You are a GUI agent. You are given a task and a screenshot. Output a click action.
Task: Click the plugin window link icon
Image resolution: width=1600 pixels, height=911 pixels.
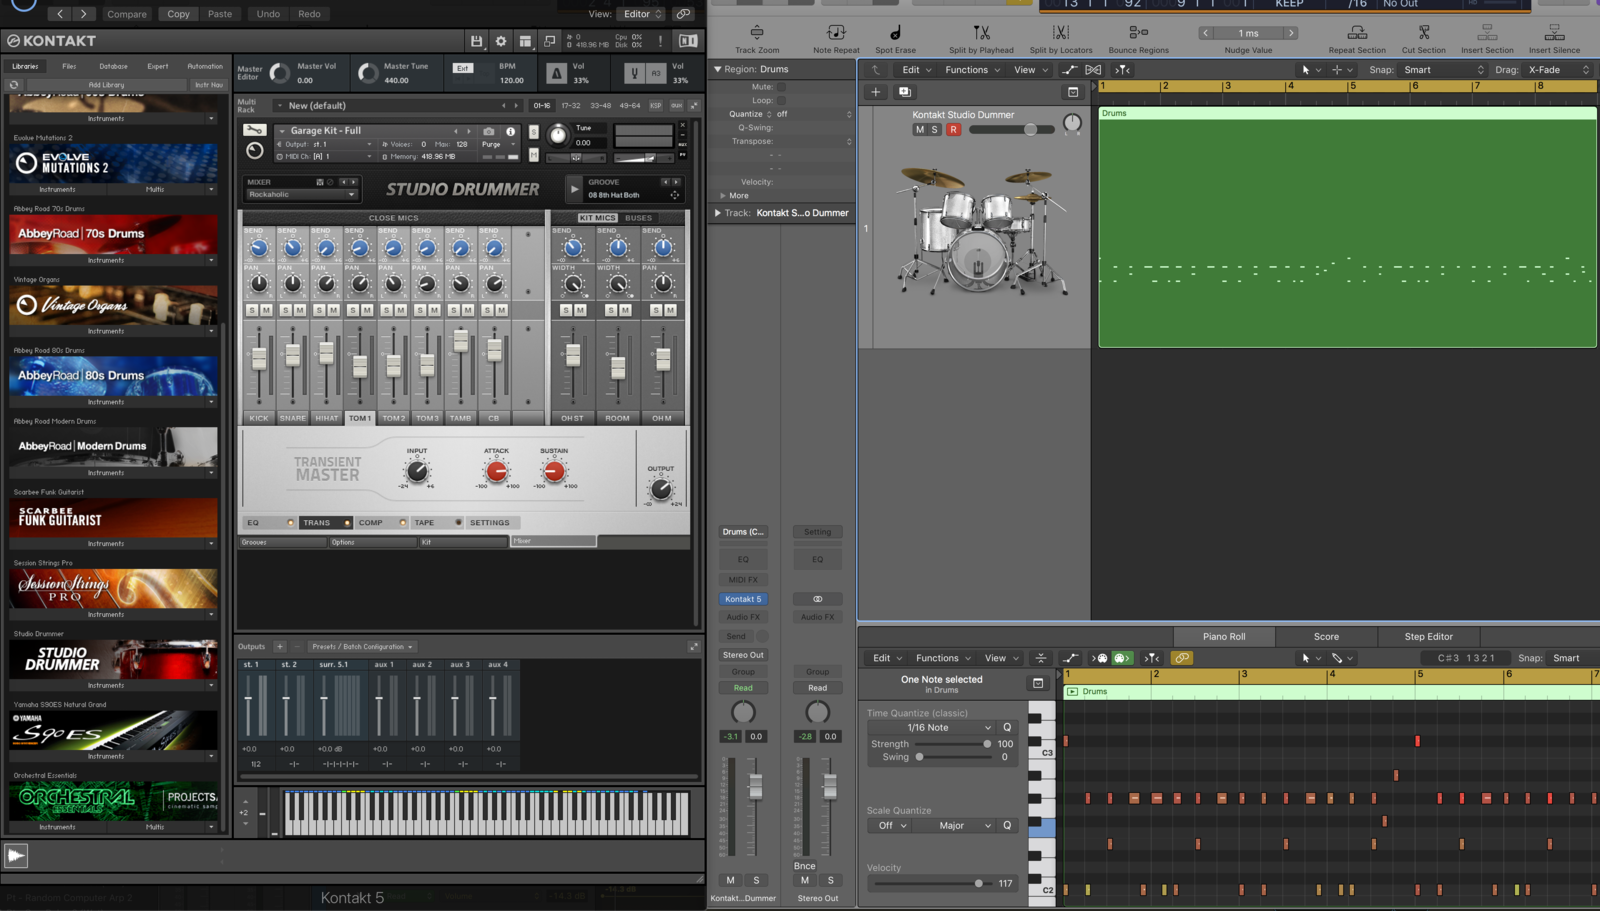683,14
